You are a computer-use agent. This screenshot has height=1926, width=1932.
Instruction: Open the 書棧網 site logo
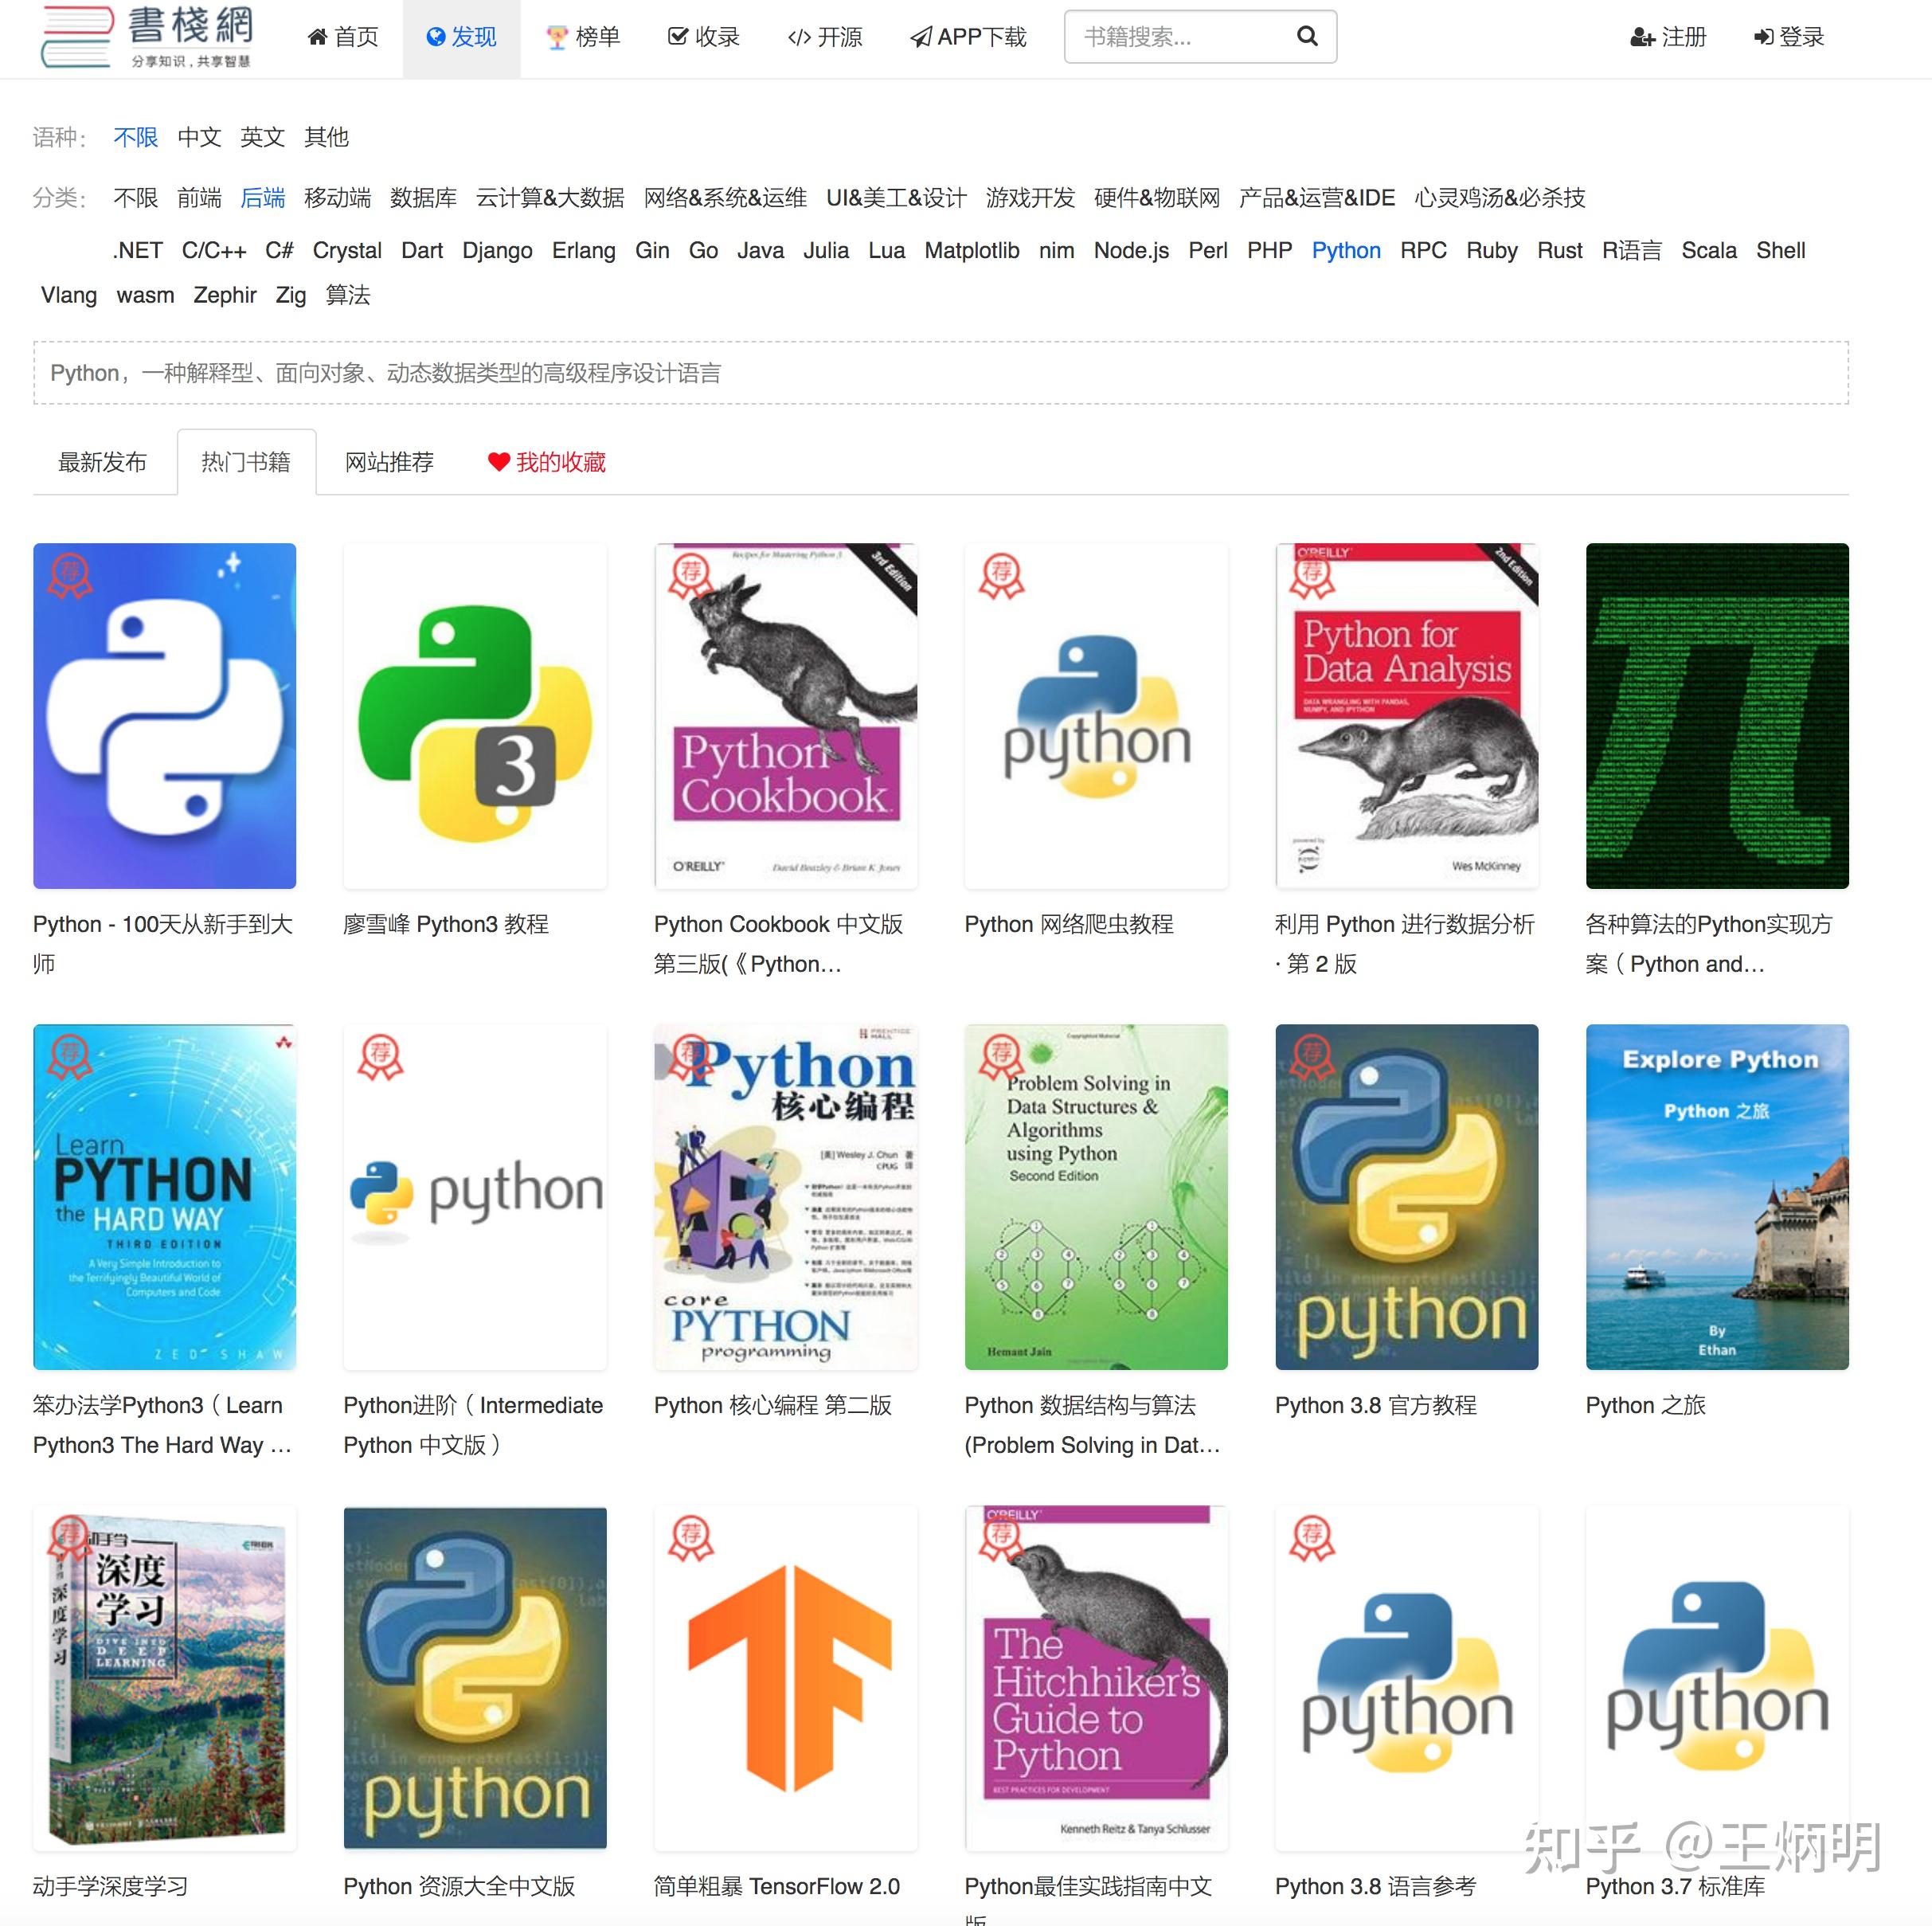(x=147, y=37)
